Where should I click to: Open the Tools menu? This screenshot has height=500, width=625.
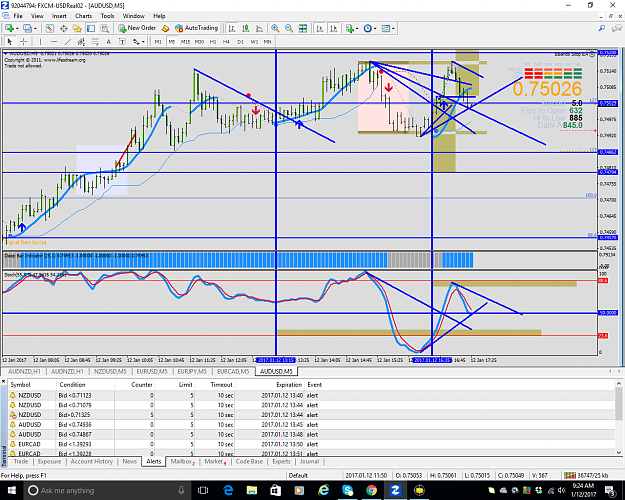[x=107, y=16]
